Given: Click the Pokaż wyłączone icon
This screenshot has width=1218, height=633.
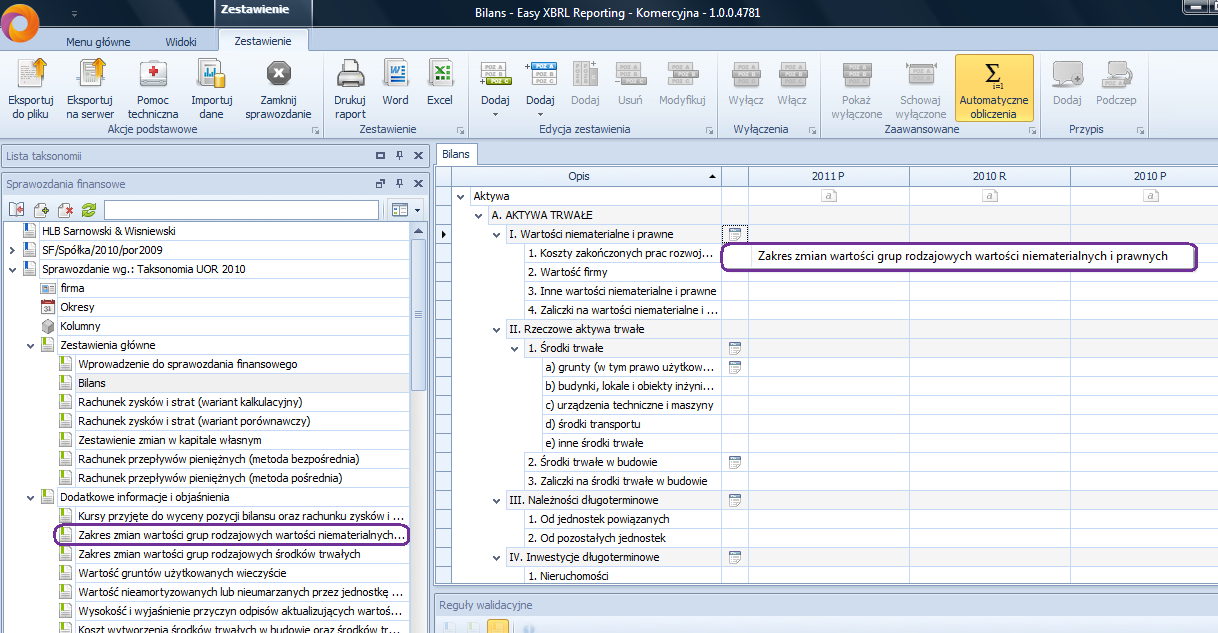Looking at the screenshot, I should [856, 74].
